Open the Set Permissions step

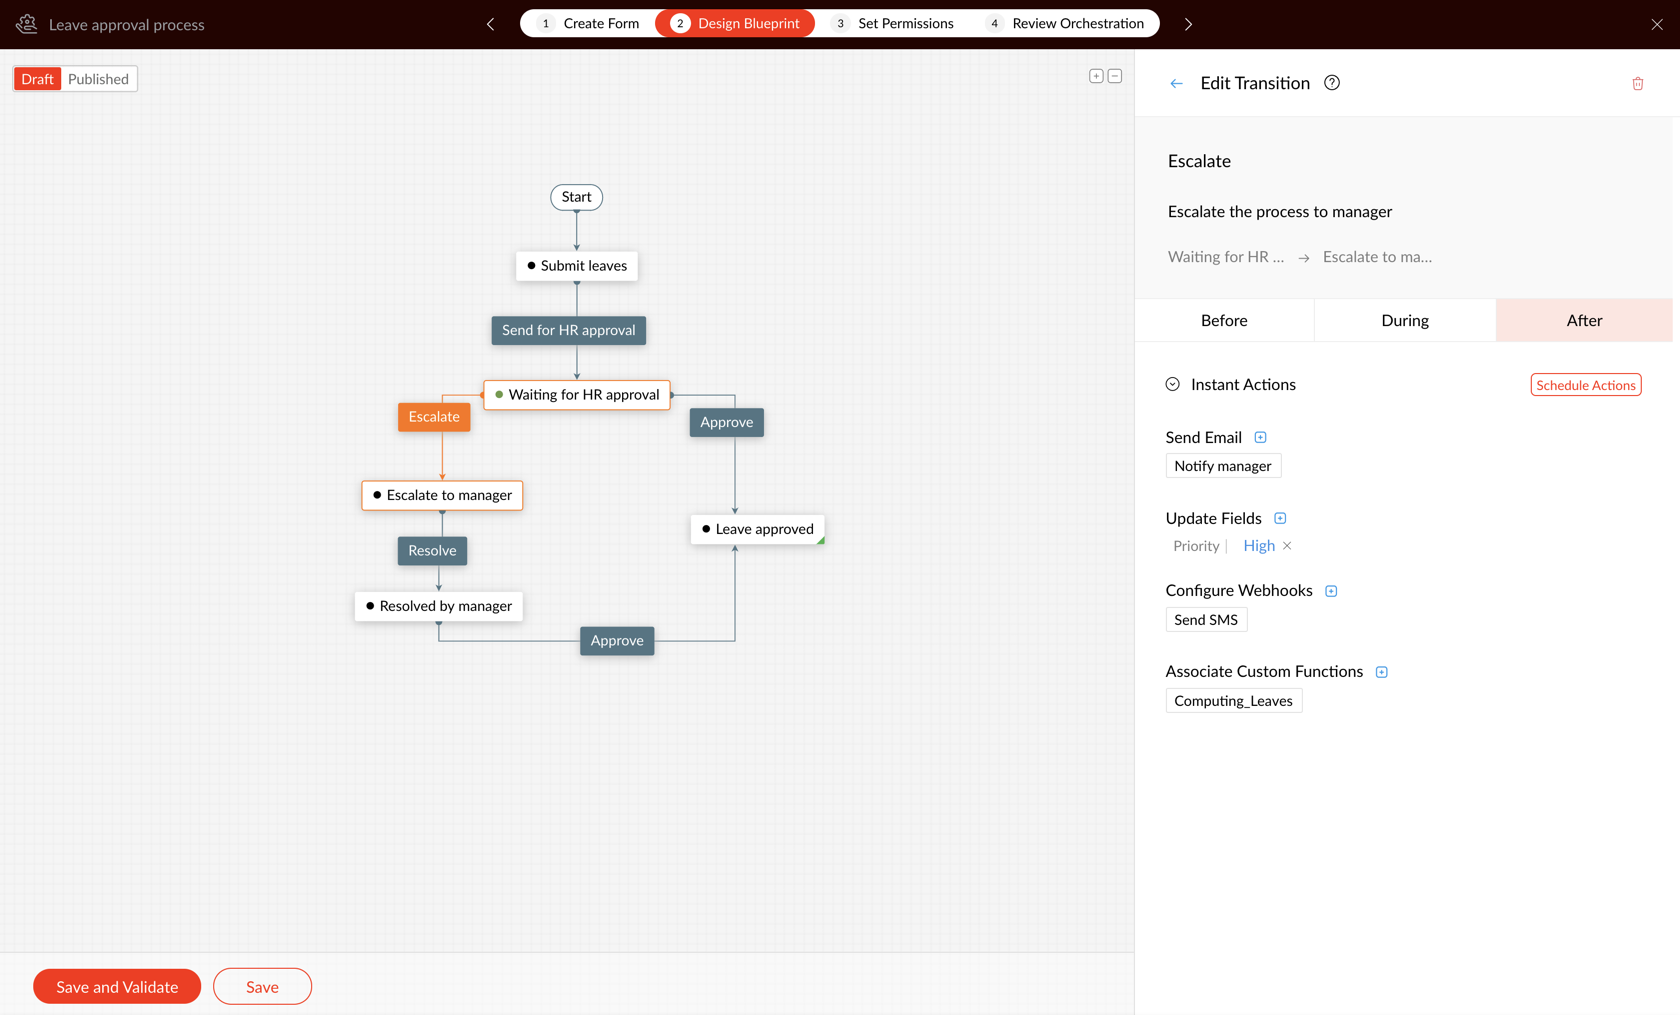tap(894, 23)
